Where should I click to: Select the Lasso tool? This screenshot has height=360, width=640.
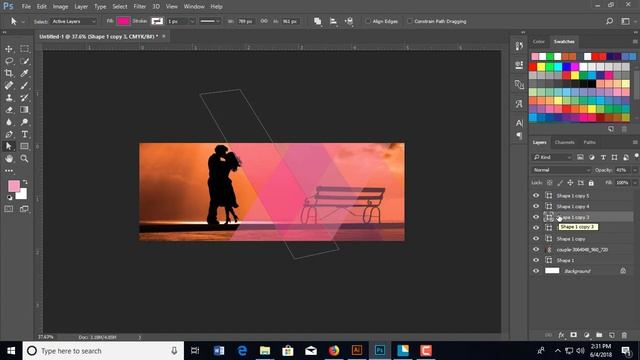coord(9,61)
